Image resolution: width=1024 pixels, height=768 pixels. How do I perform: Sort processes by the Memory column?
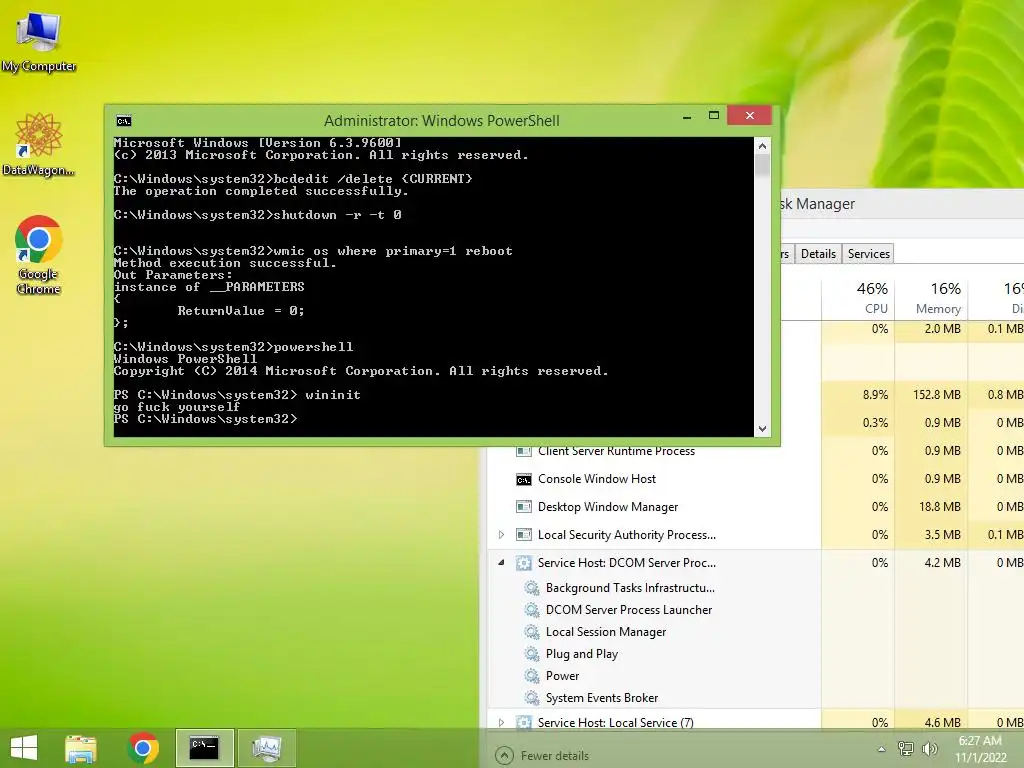click(931, 298)
